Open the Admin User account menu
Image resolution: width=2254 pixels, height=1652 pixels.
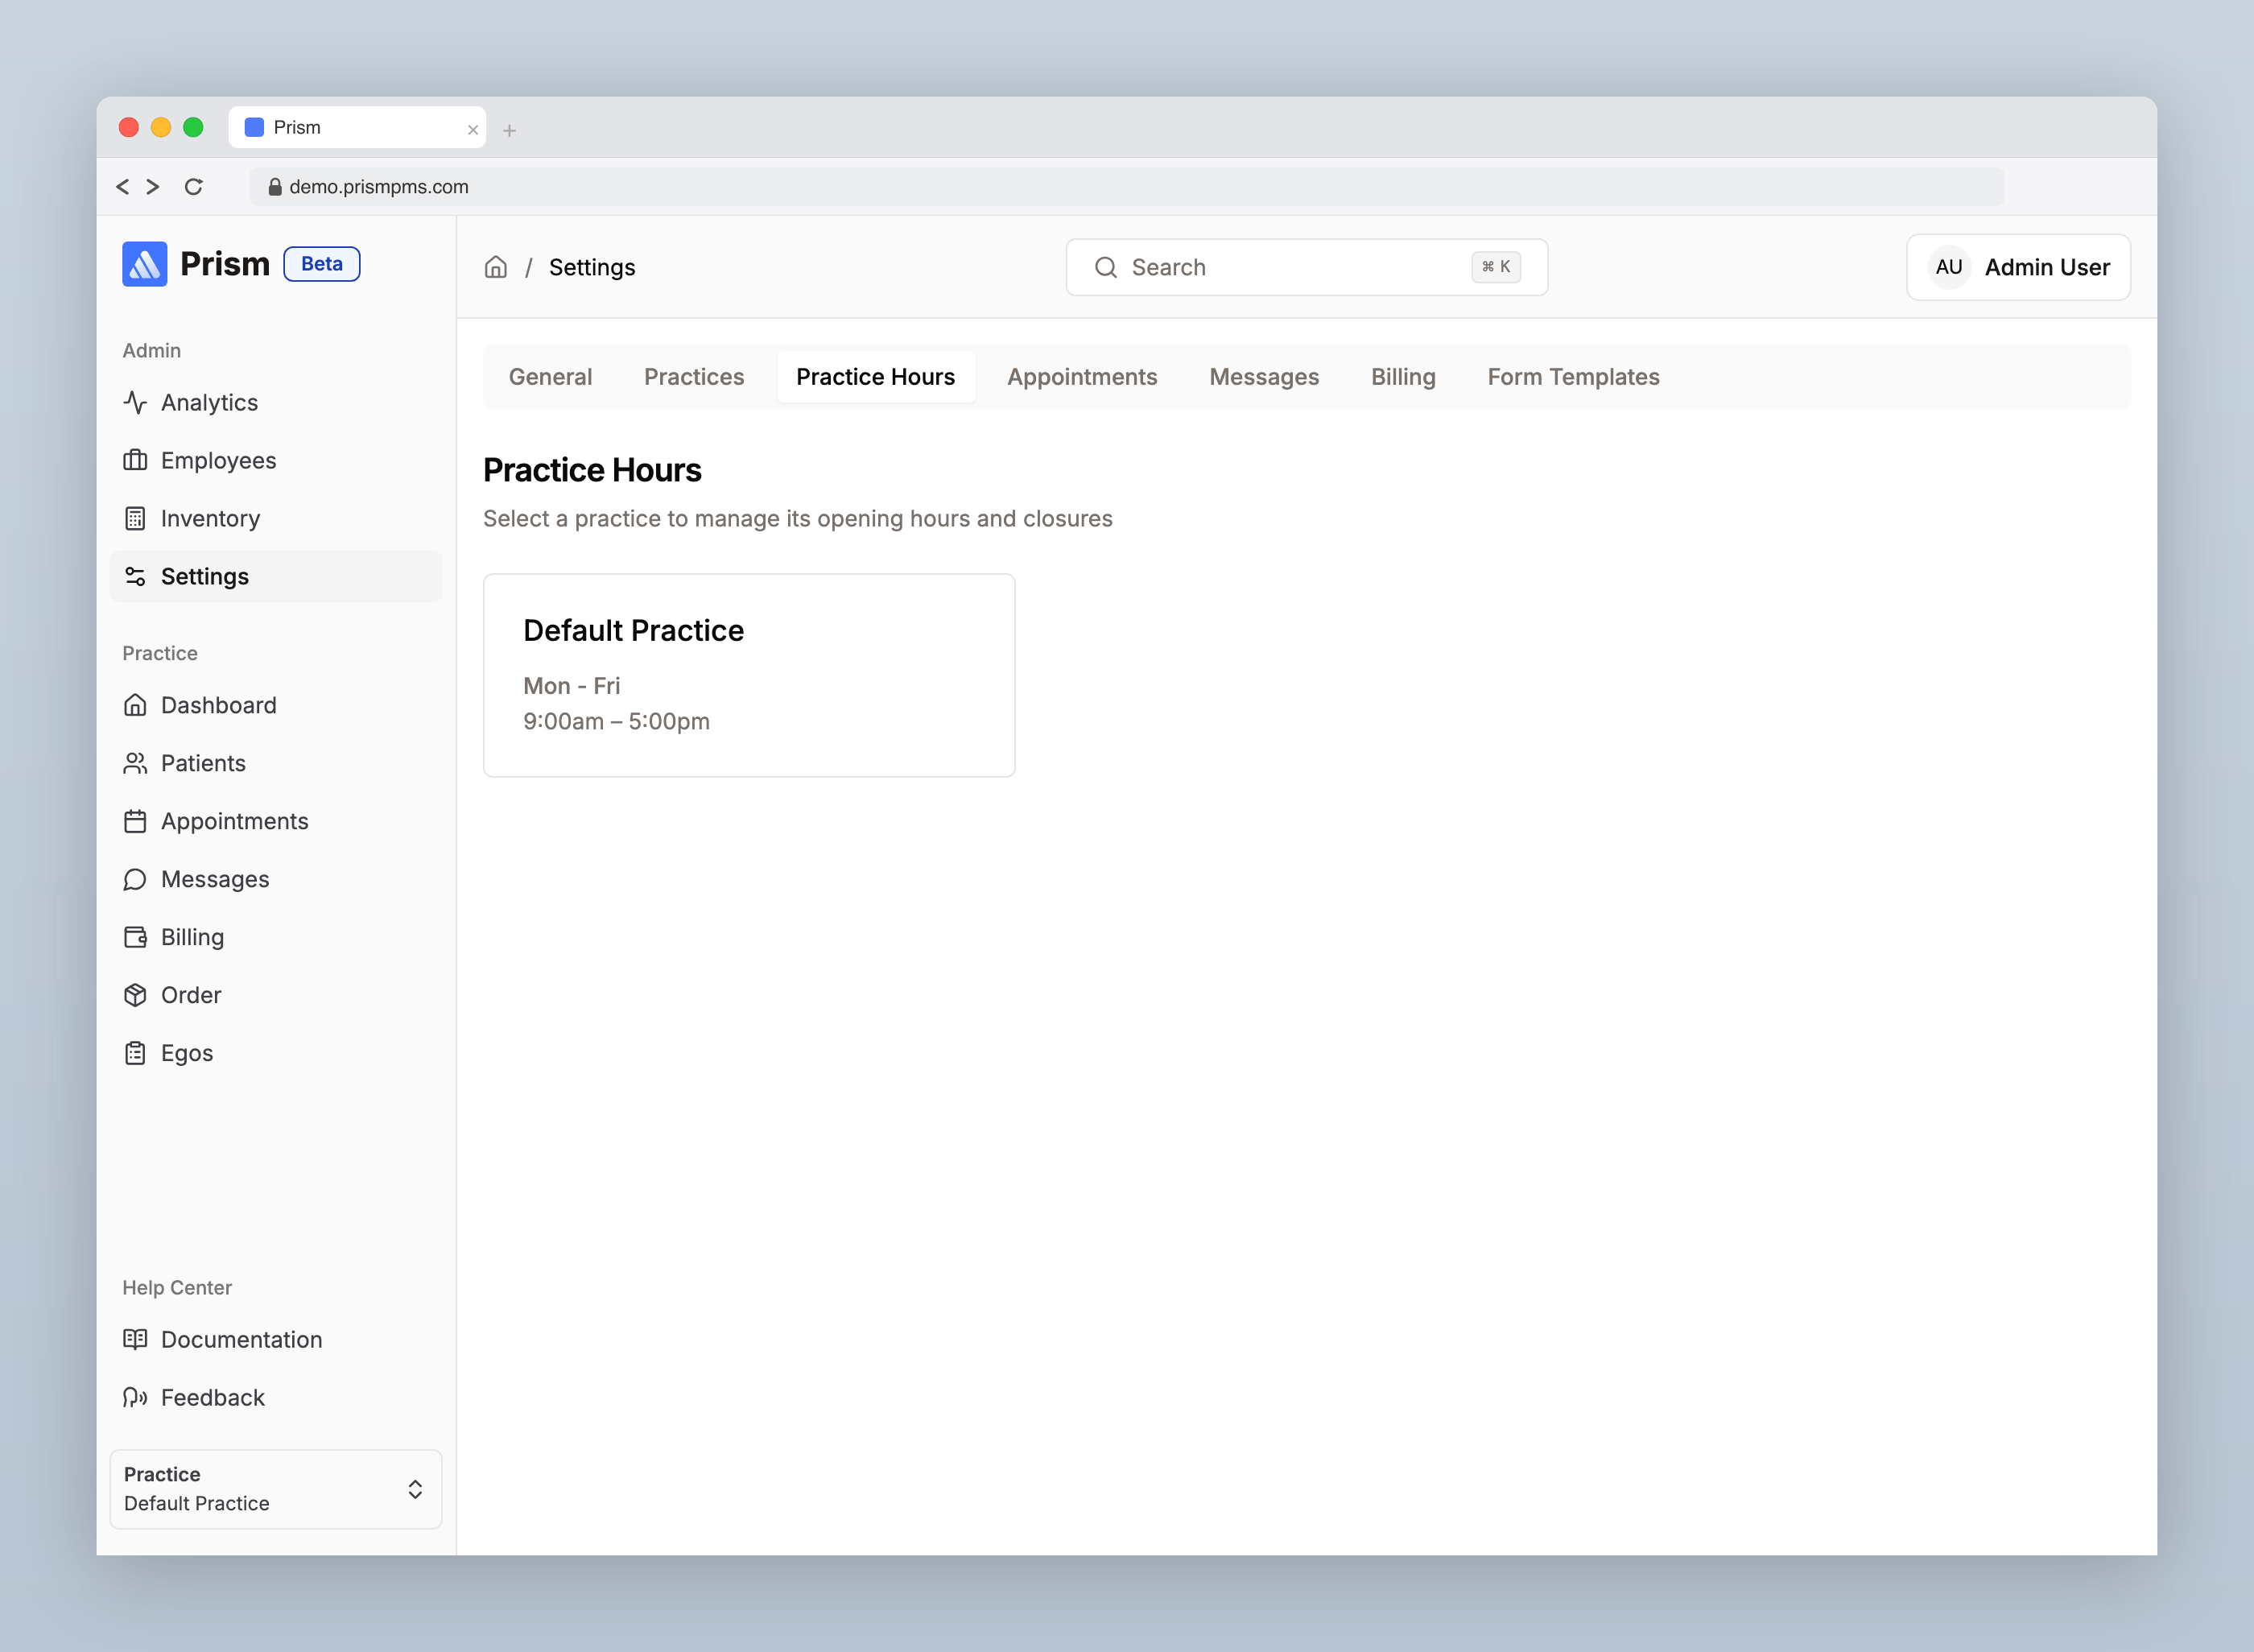[x=2018, y=267]
